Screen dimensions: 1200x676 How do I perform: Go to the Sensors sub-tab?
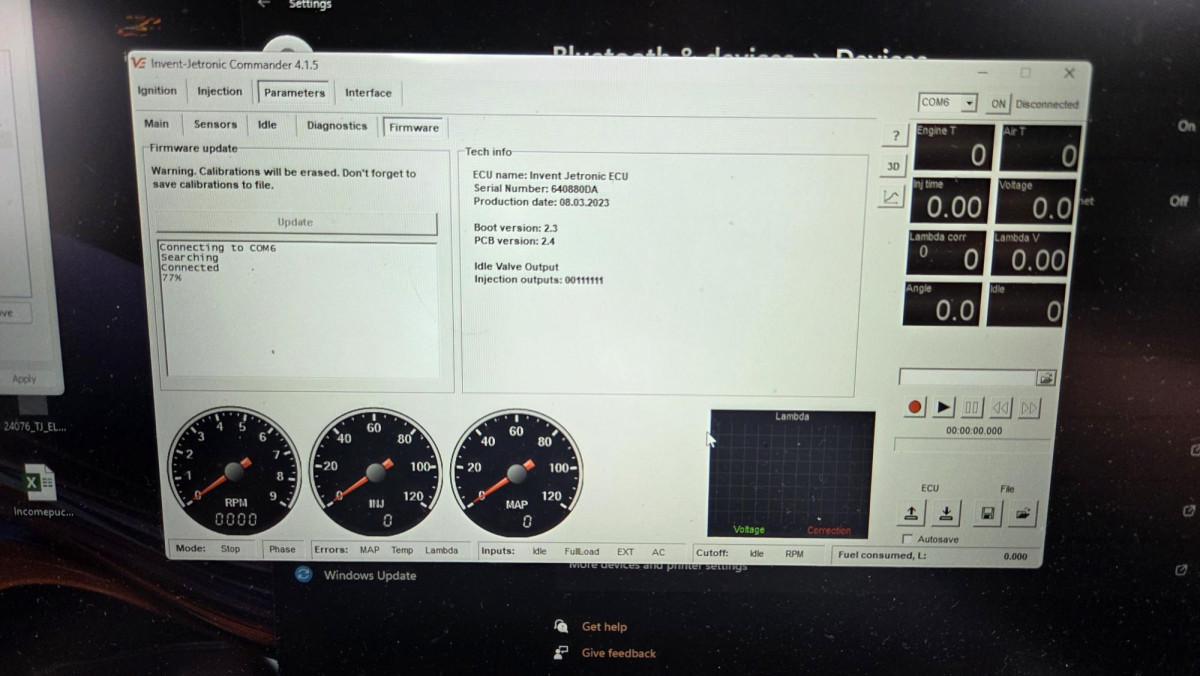pyautogui.click(x=215, y=125)
